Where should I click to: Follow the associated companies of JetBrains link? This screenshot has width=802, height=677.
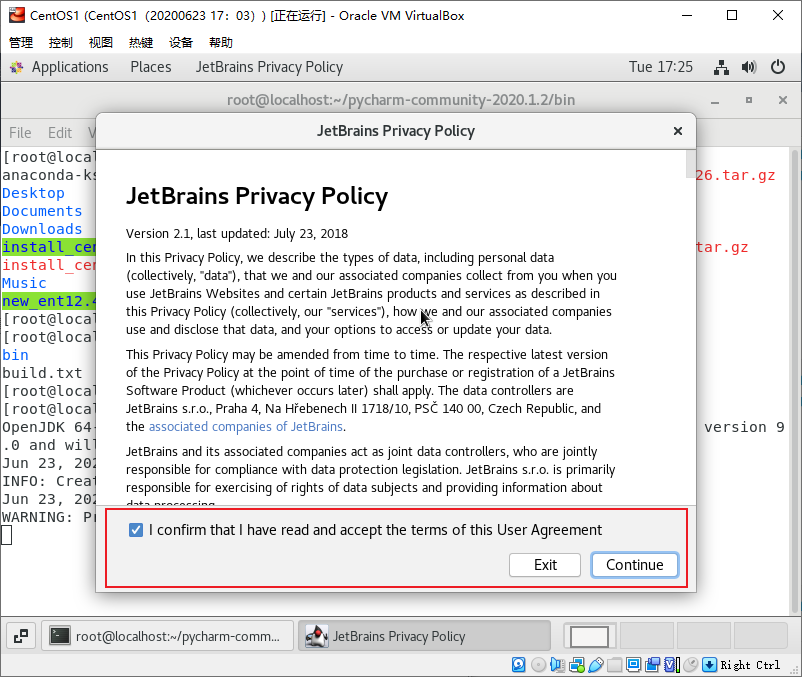pos(246,427)
